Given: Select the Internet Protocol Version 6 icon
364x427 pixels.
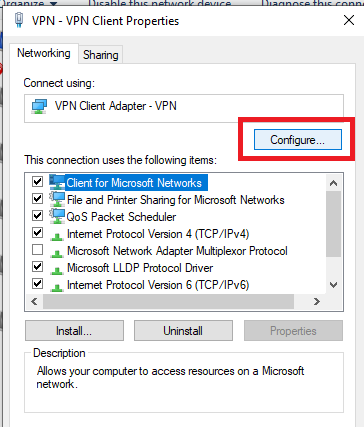Looking at the screenshot, I should (x=57, y=287).
